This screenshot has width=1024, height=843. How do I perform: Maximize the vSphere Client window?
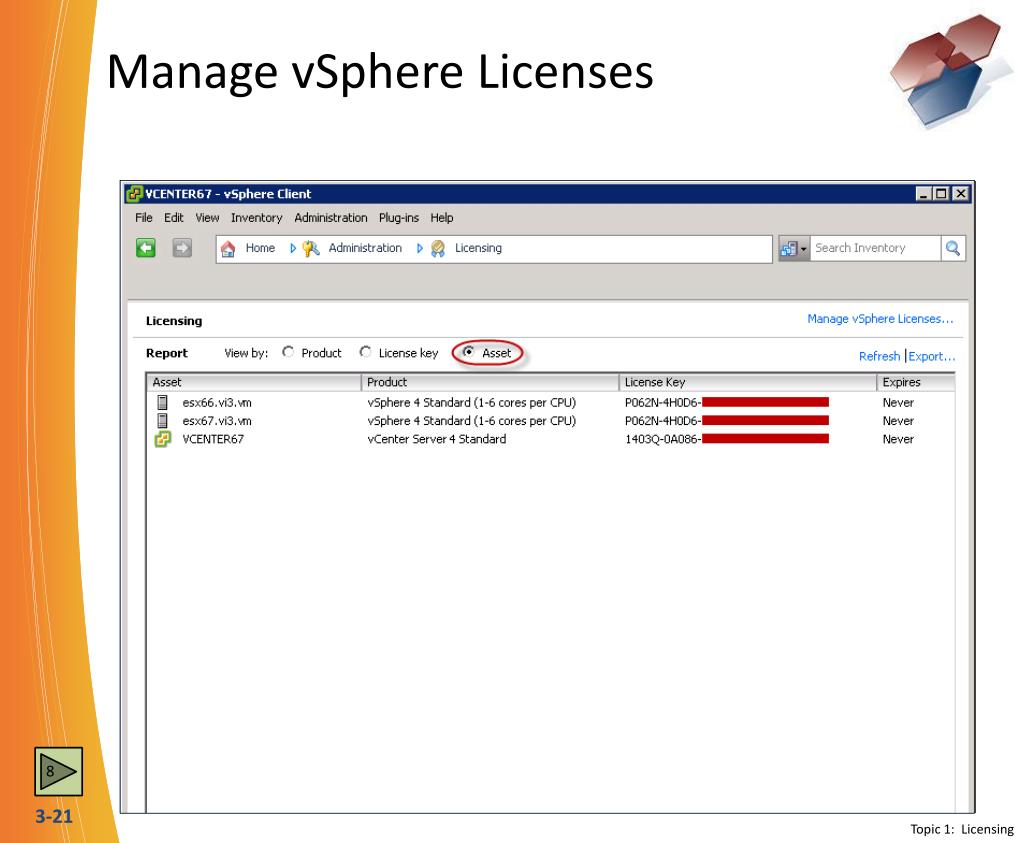(941, 194)
